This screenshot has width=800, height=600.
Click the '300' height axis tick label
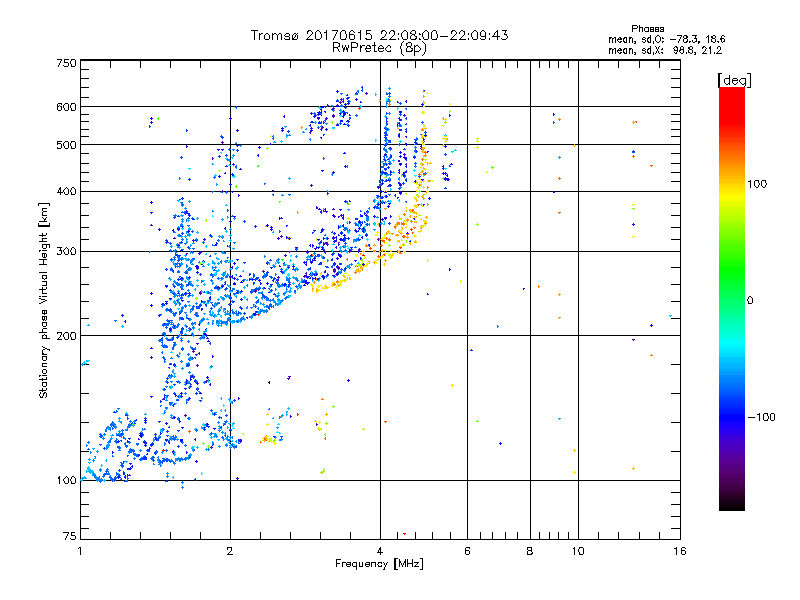(66, 251)
